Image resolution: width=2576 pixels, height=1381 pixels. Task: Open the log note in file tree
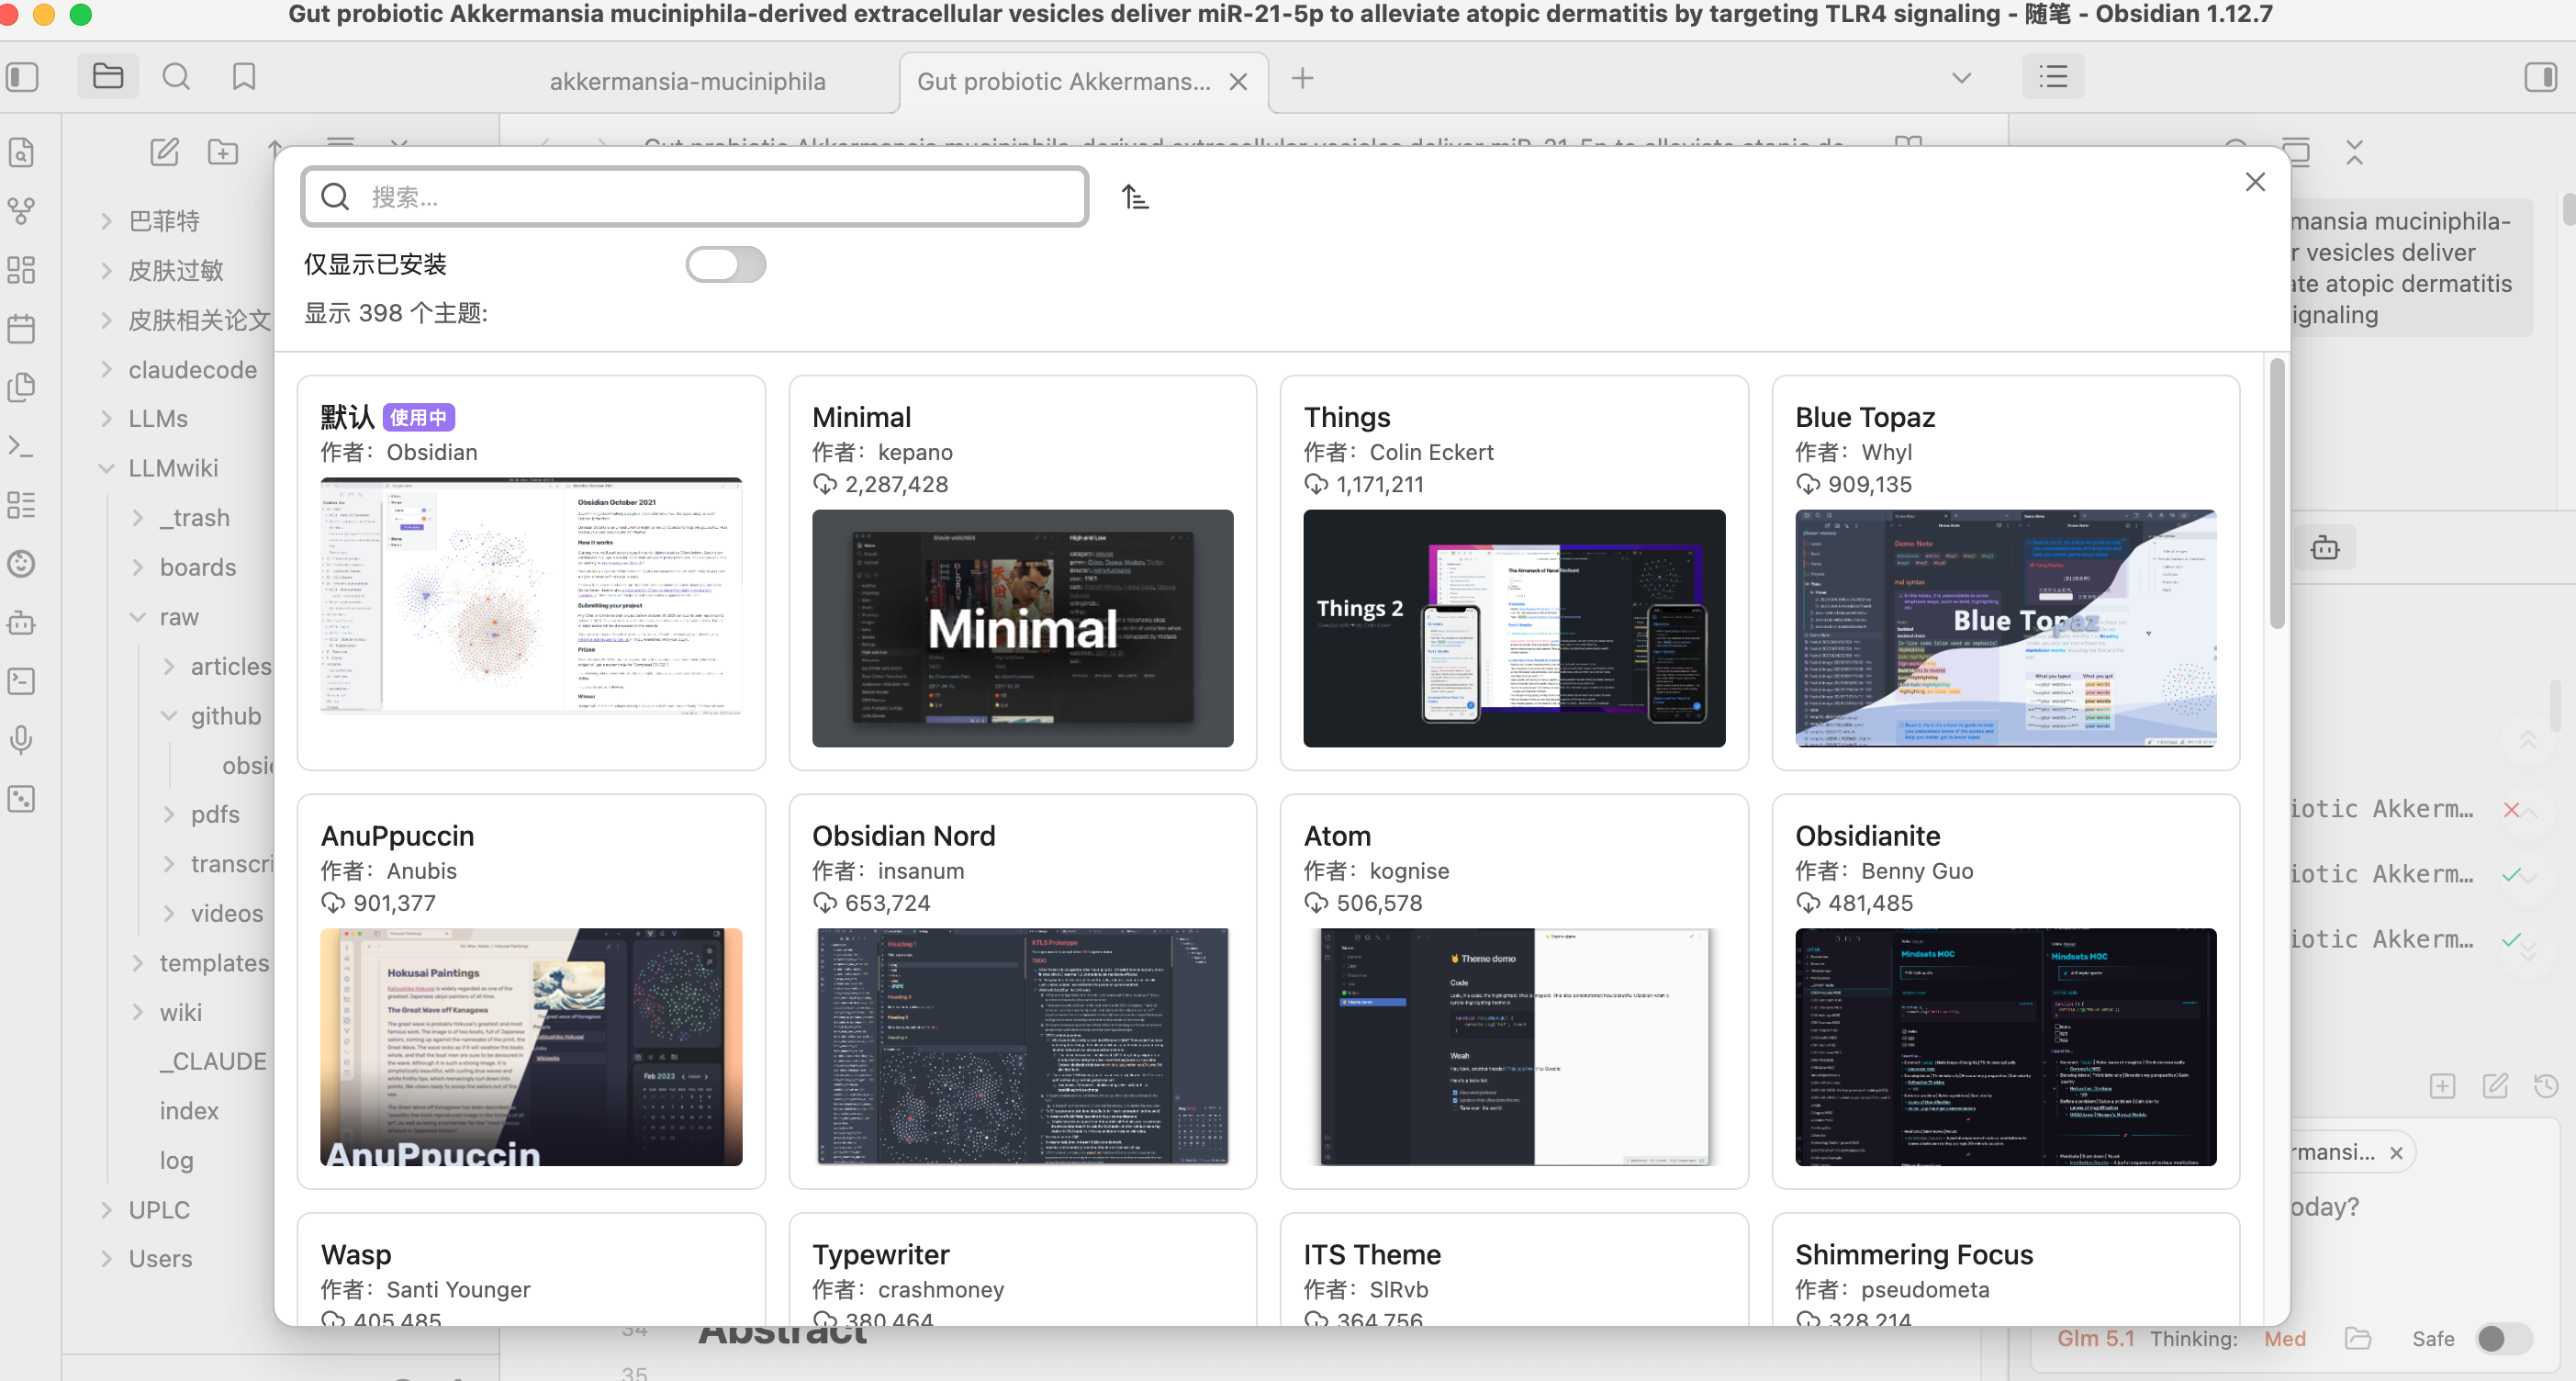176,1160
